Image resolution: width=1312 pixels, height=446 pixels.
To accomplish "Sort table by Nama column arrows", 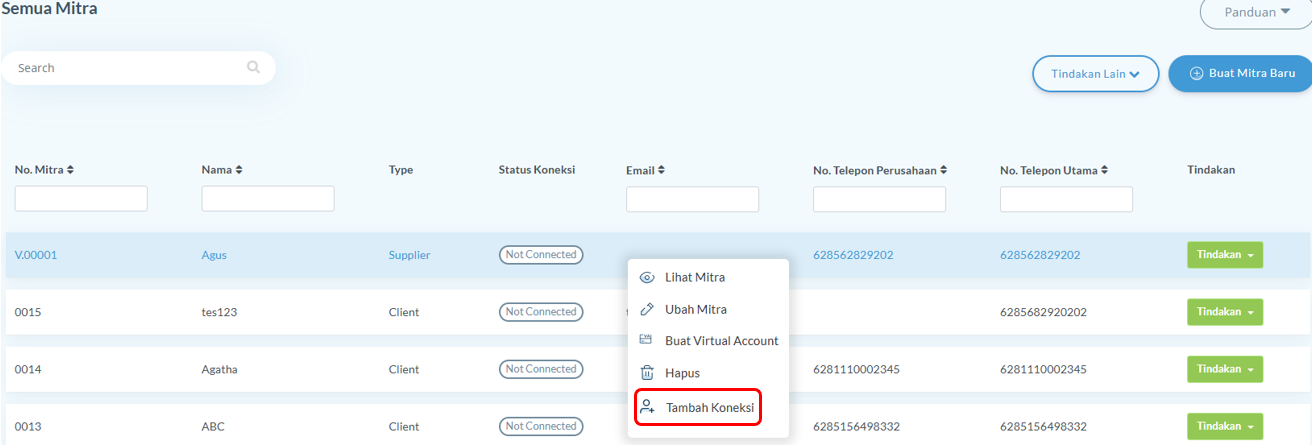I will click(239, 170).
